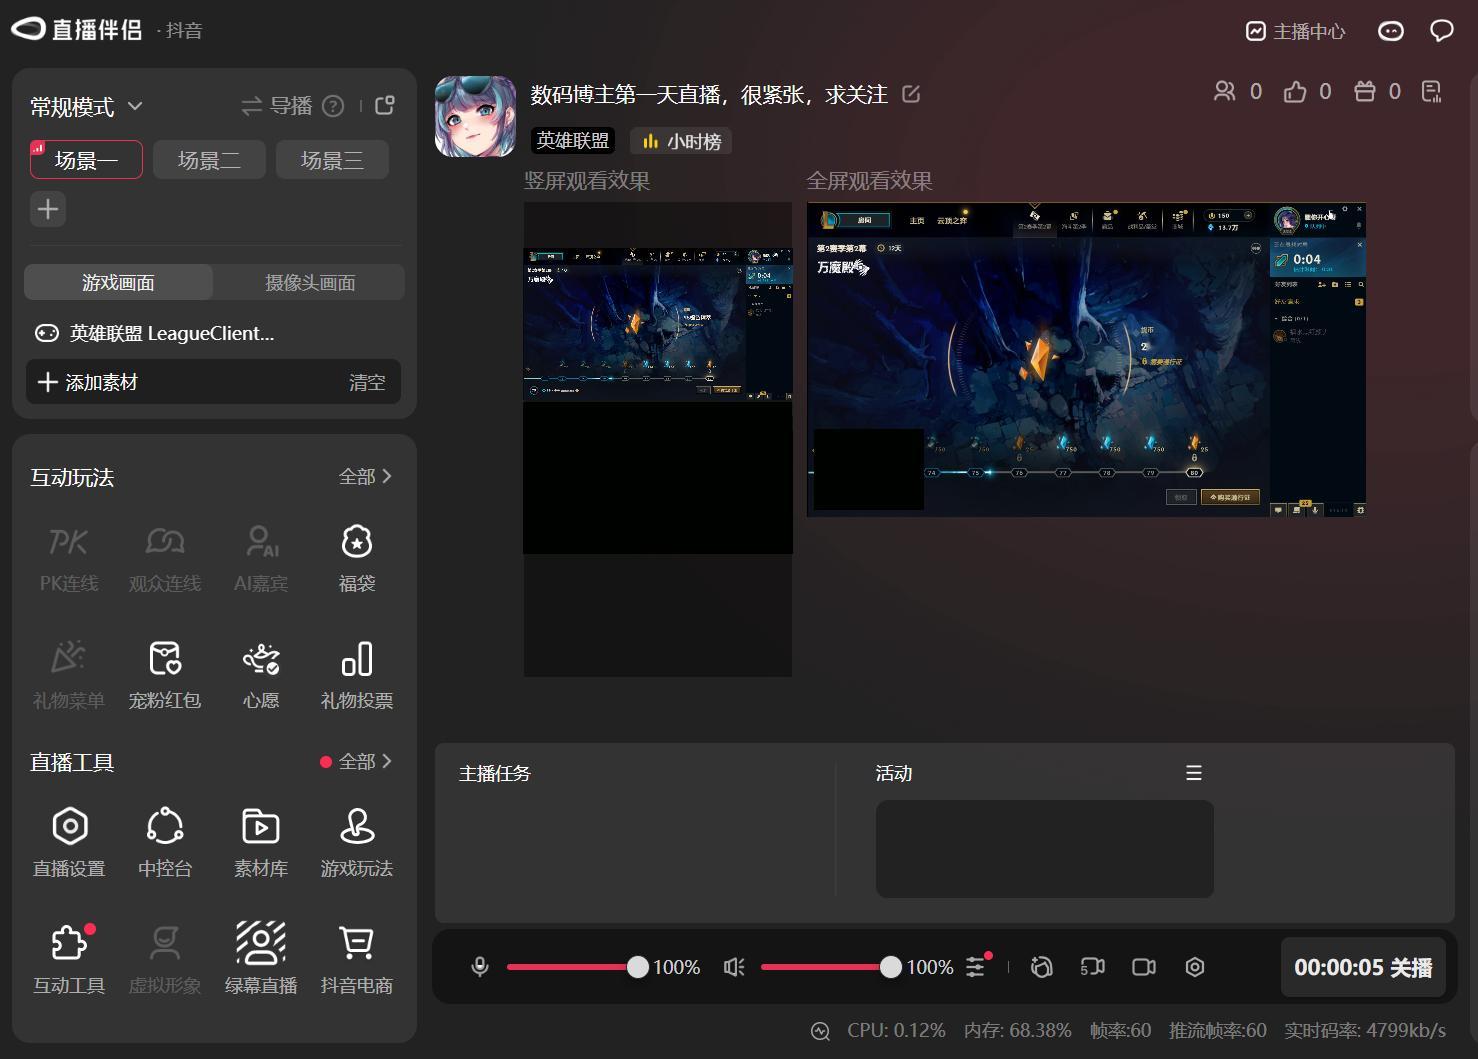Open the 礼物投票 gift voting
1478x1059 pixels.
(357, 675)
